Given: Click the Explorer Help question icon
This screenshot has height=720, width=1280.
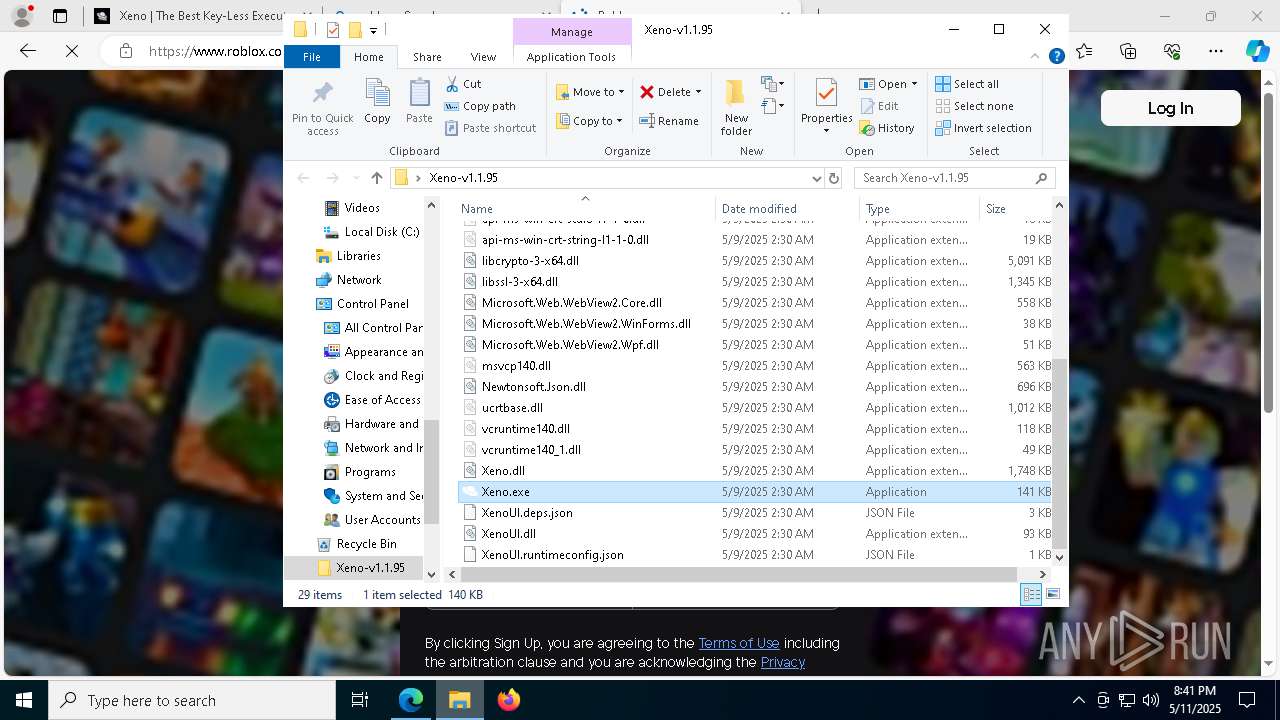Looking at the screenshot, I should tap(1056, 57).
